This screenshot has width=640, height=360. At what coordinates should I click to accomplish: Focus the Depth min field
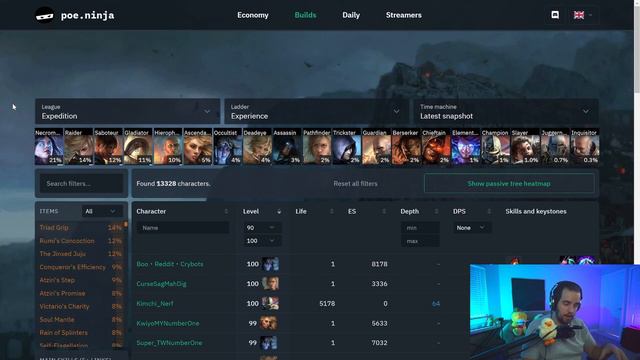[x=420, y=228]
